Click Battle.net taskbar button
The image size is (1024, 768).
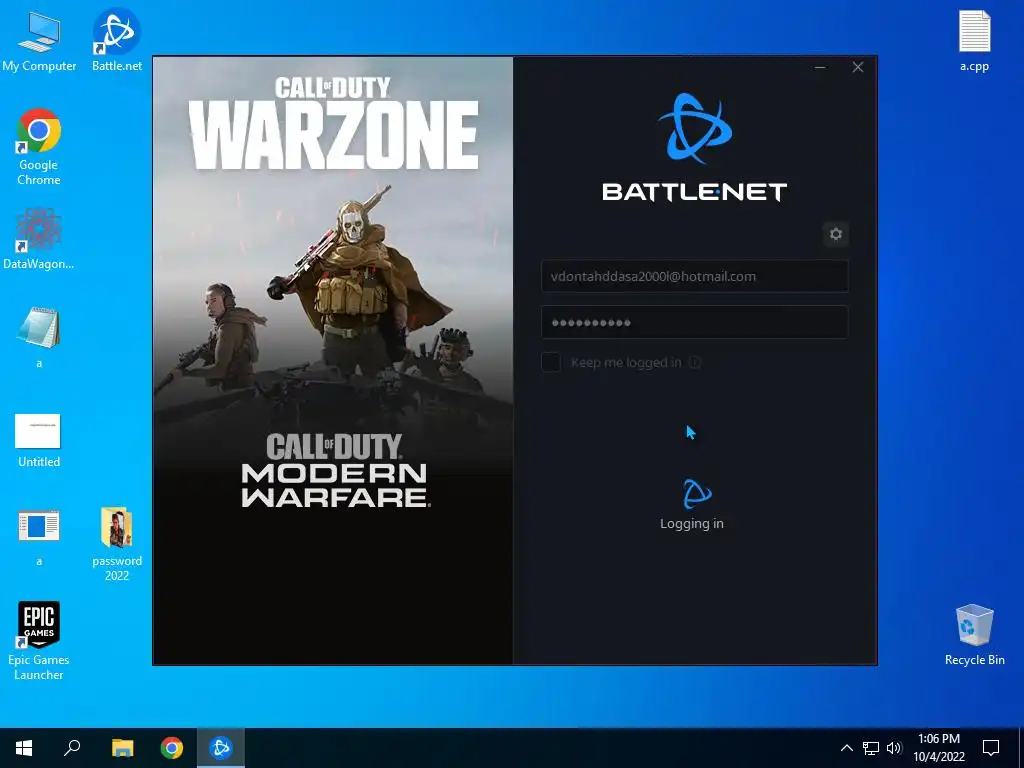[221, 748]
